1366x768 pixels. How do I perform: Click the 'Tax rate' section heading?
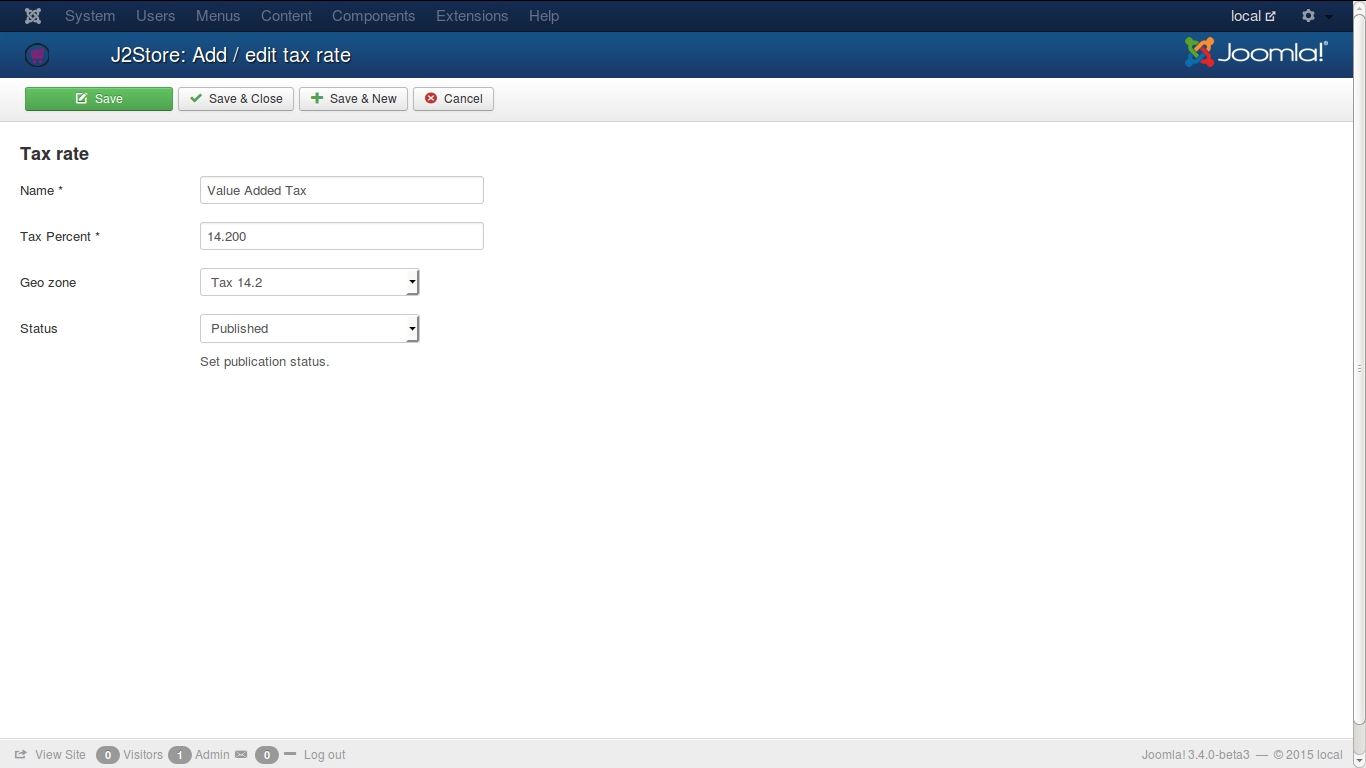[54, 154]
